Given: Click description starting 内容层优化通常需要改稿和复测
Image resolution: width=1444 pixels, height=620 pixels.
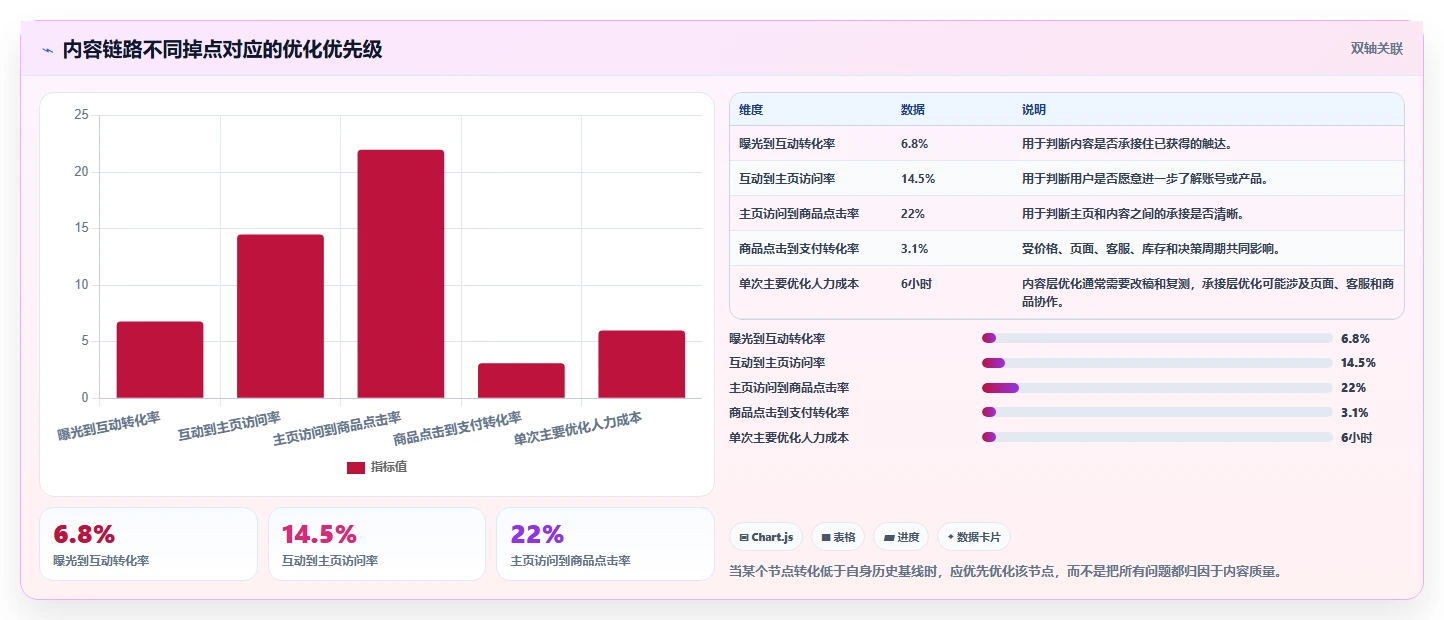Looking at the screenshot, I should (1207, 292).
